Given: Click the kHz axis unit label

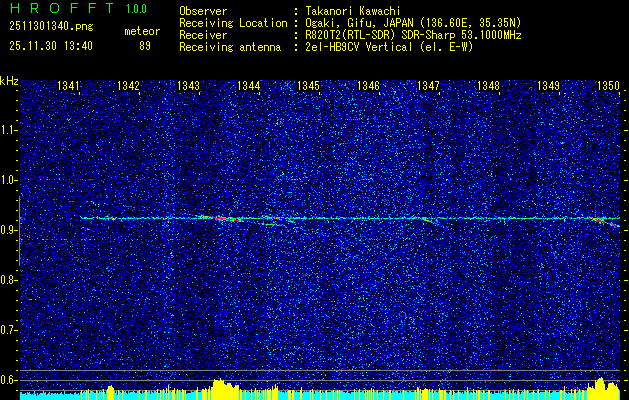Looking at the screenshot, I should point(9,81).
